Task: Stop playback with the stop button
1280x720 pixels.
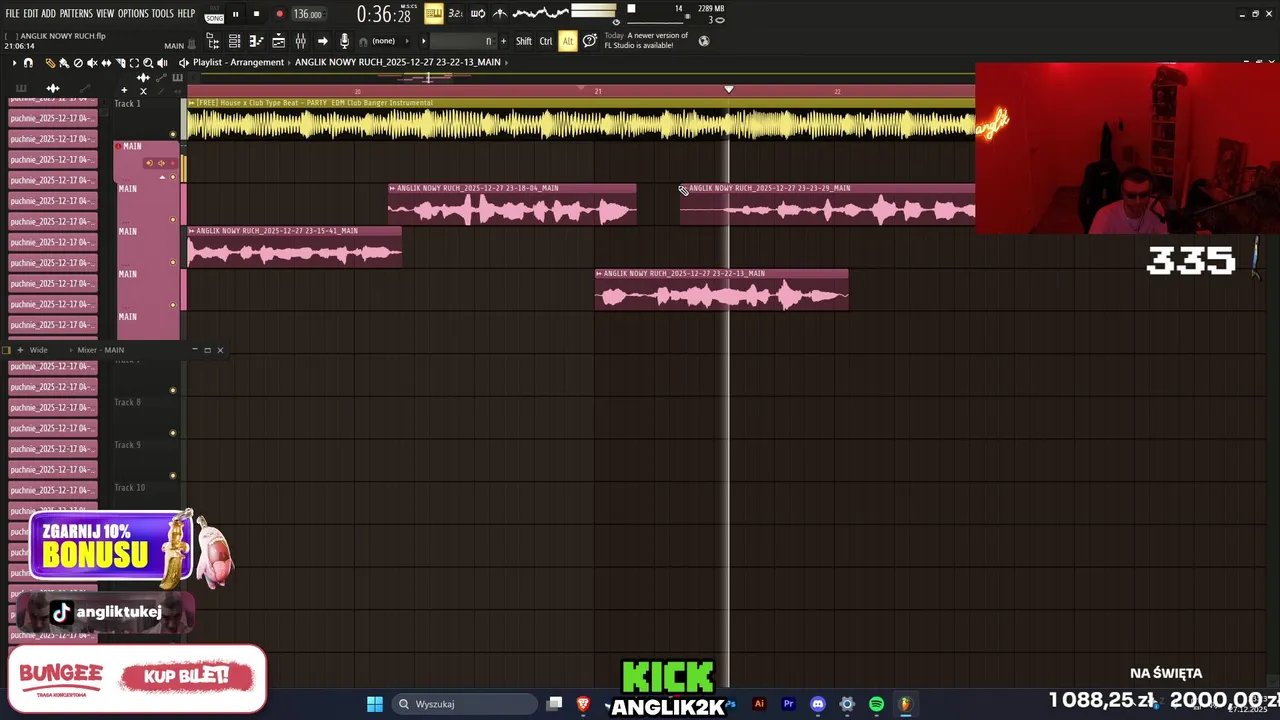Action: pos(257,14)
